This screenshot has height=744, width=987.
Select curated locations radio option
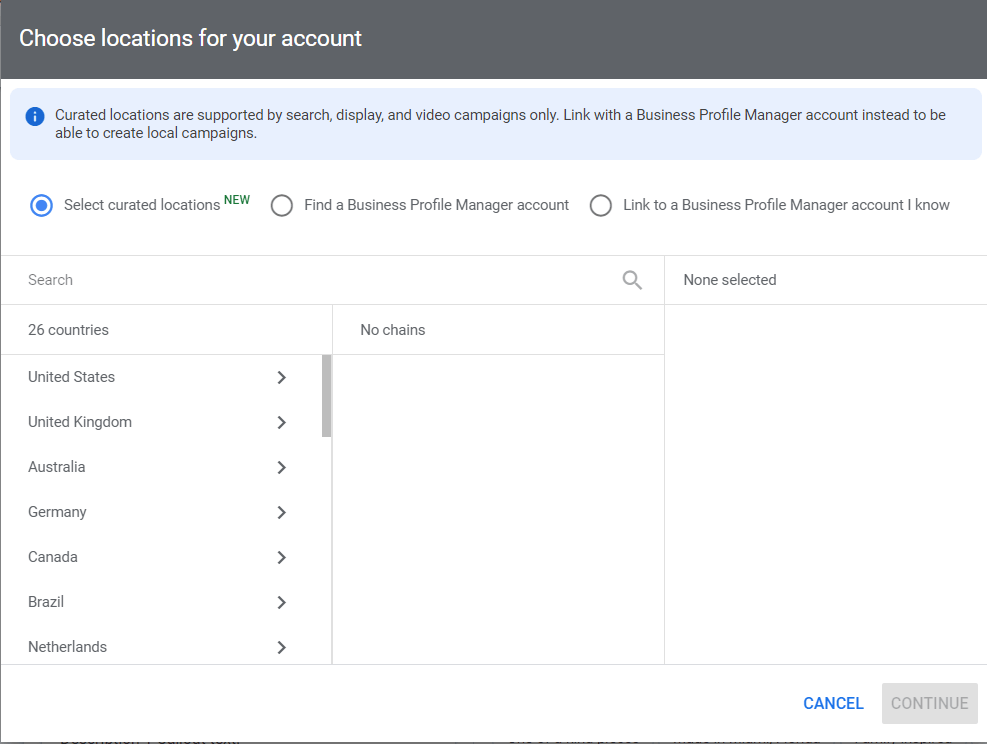click(x=41, y=206)
